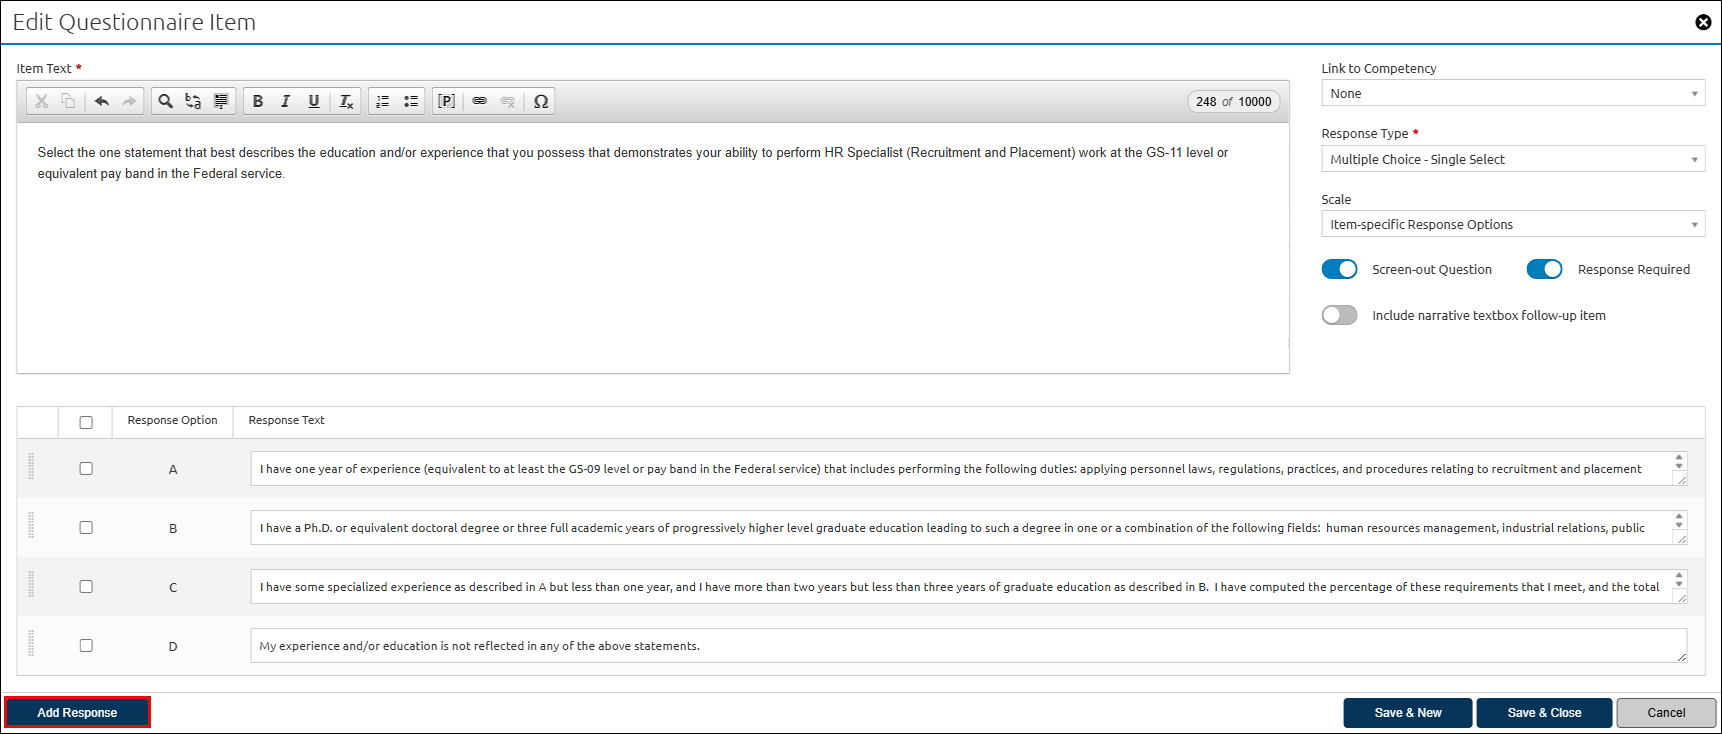
Task: Open the Scale dropdown
Action: click(x=1513, y=224)
